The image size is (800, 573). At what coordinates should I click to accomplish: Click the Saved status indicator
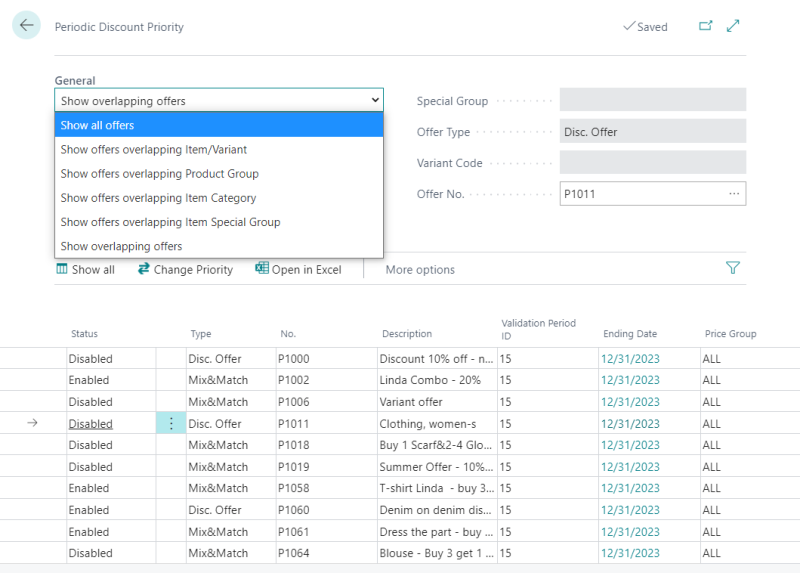645,27
